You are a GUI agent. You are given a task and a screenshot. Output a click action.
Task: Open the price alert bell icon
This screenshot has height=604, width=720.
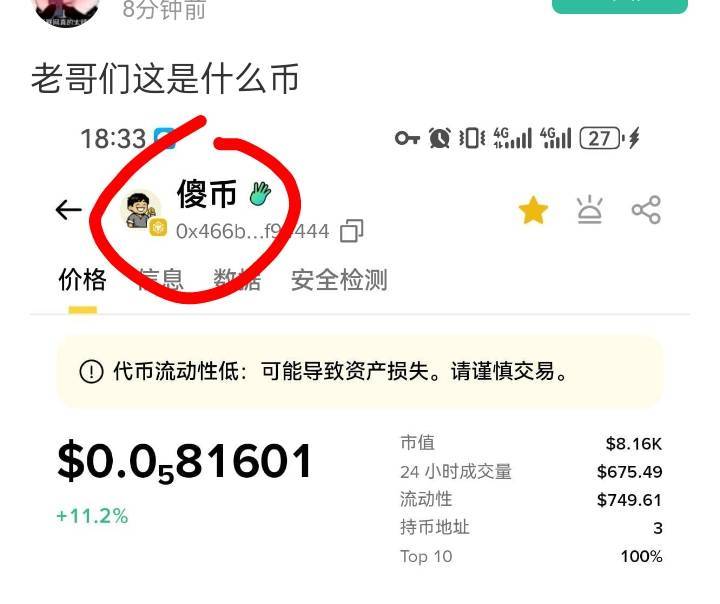tap(590, 210)
